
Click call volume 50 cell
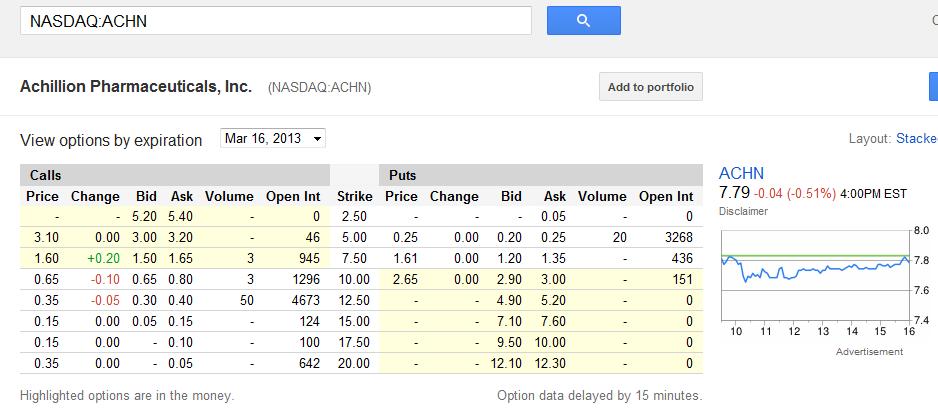pyautogui.click(x=246, y=300)
